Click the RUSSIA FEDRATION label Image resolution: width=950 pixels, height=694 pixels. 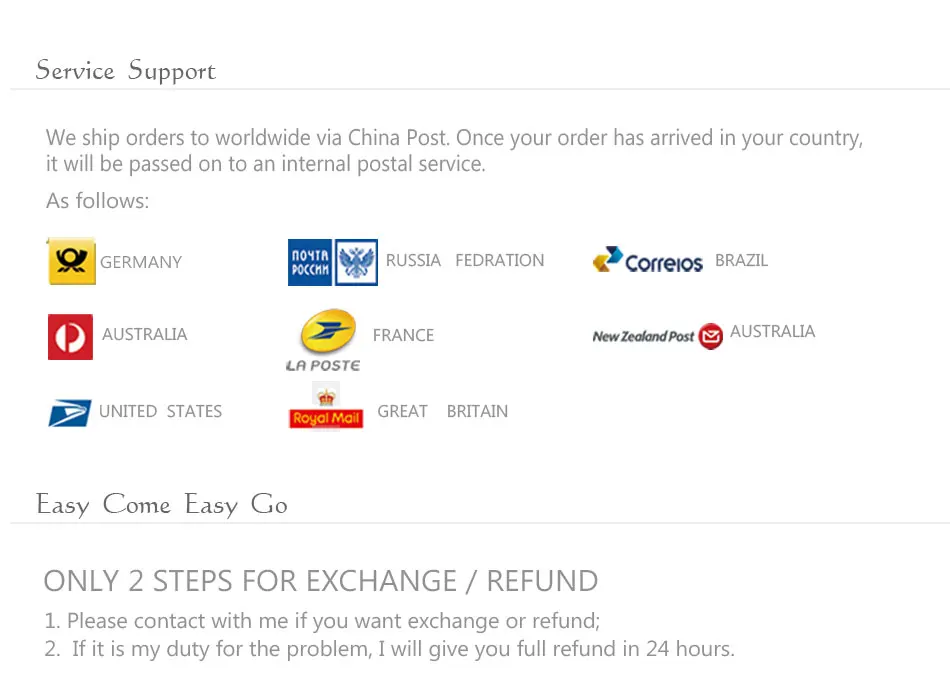(465, 261)
